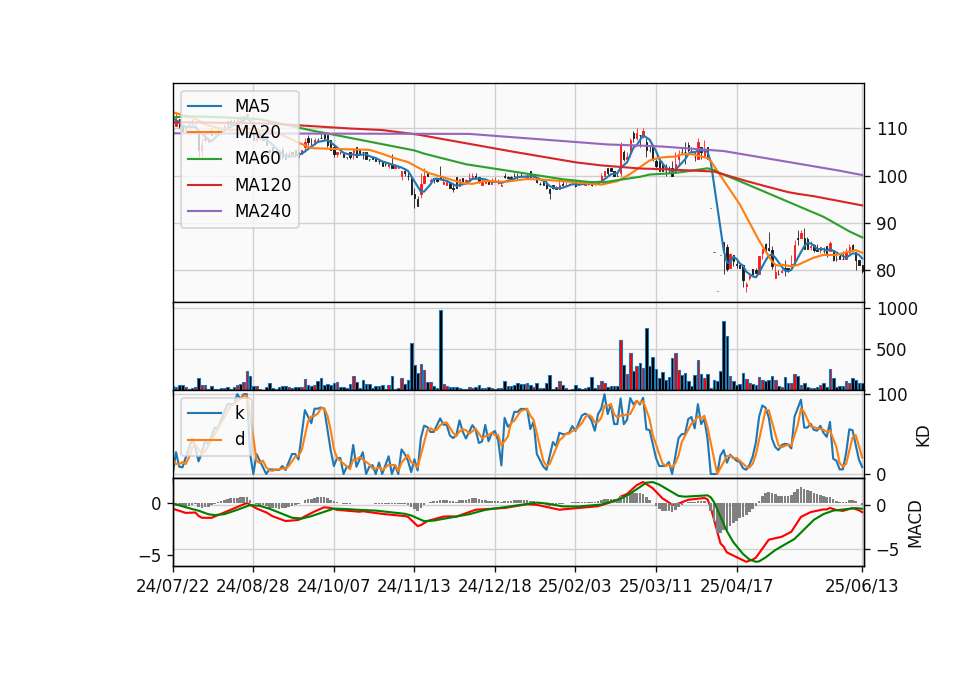The height and width of the screenshot is (690, 960).
Task: Click the 25/03/11 date axis label
Action: pos(656,586)
